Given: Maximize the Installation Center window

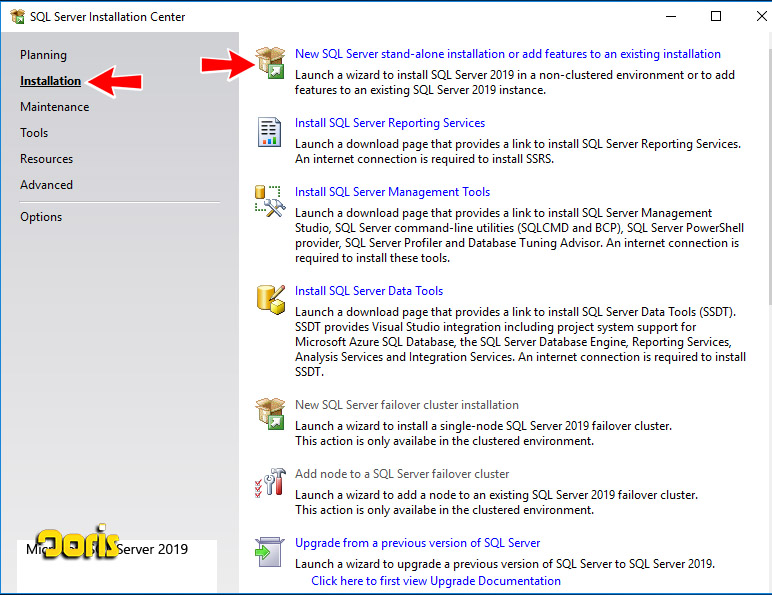Looking at the screenshot, I should (x=716, y=16).
